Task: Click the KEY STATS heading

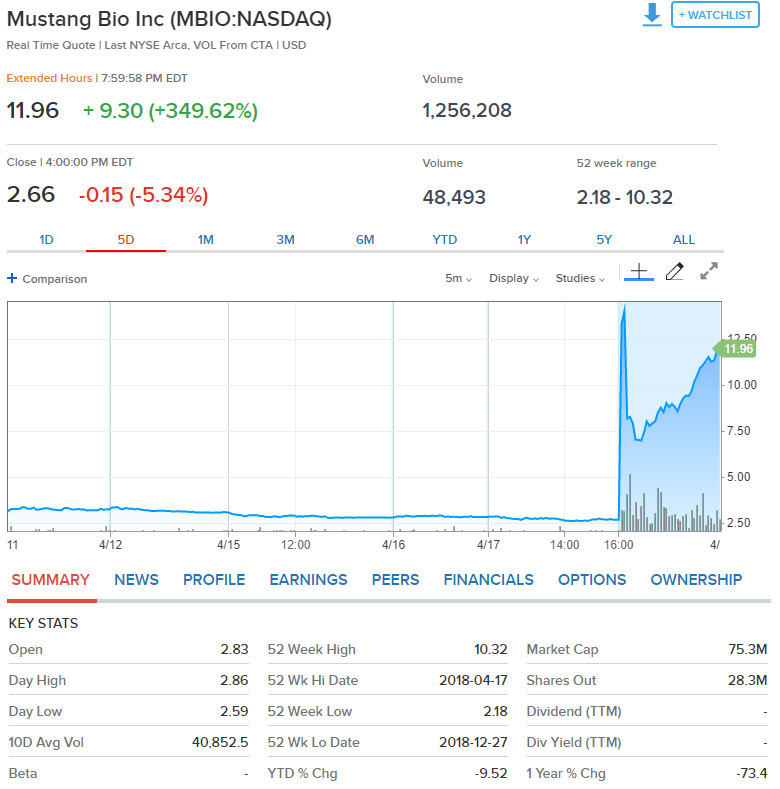Action: click(43, 623)
